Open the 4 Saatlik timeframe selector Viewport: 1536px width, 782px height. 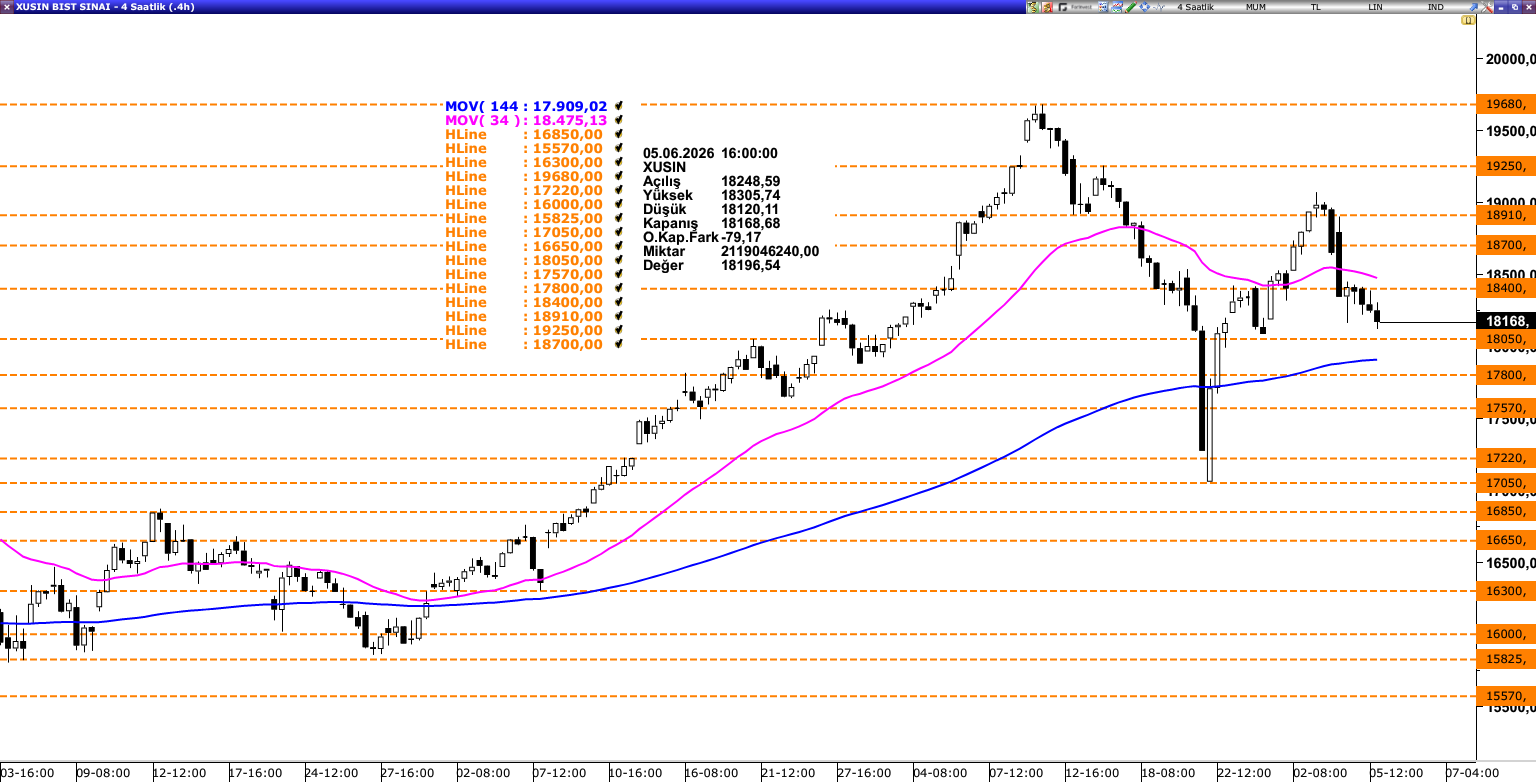point(1196,7)
